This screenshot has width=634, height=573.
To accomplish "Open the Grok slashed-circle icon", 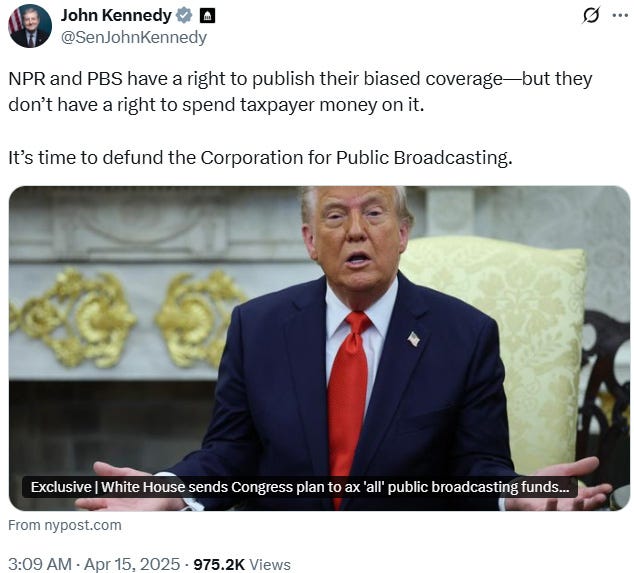I will [x=591, y=15].
